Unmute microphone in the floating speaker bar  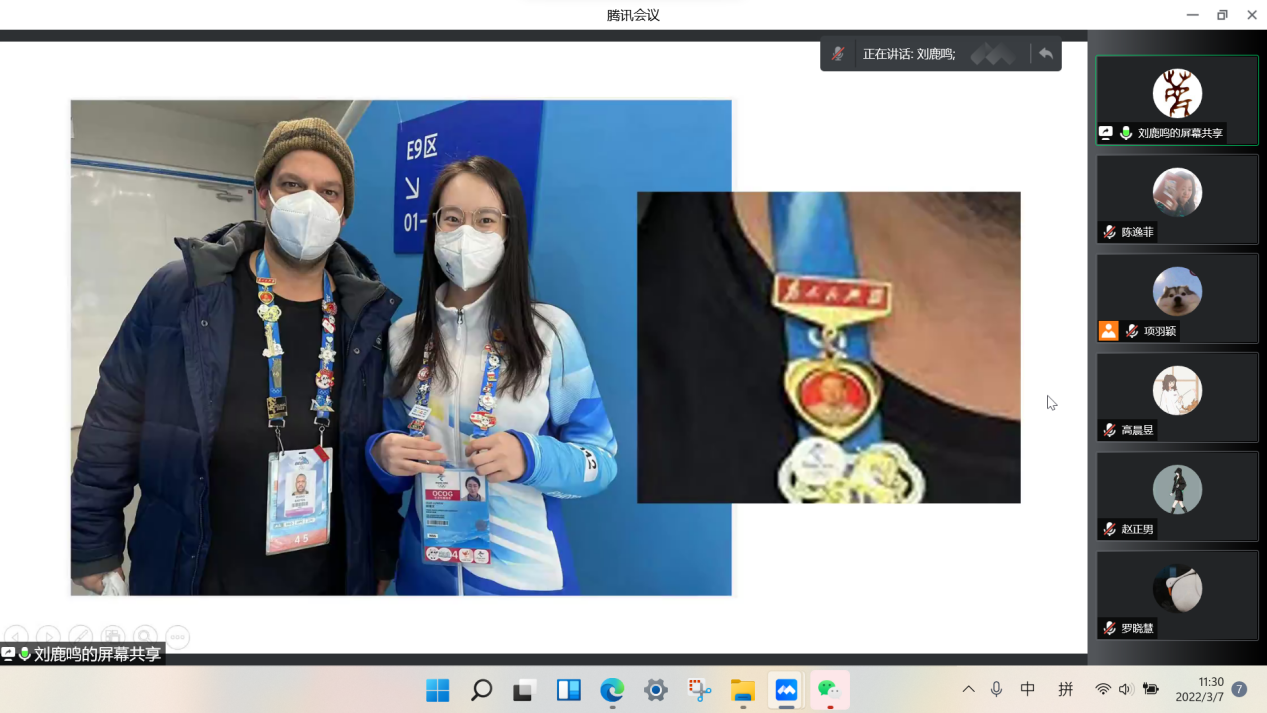[x=838, y=54]
